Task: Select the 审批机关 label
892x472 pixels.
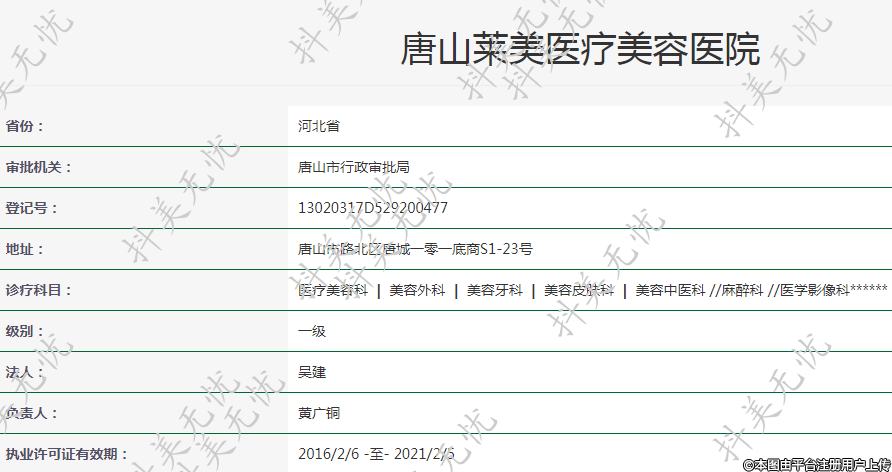Action: pyautogui.click(x=39, y=168)
